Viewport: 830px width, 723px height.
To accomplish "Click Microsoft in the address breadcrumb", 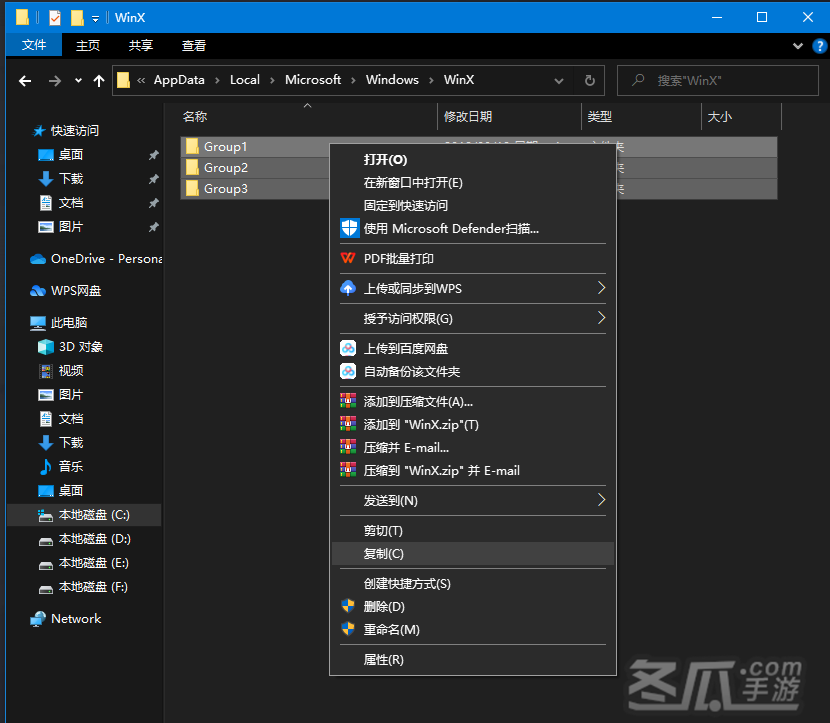I will 313,80.
